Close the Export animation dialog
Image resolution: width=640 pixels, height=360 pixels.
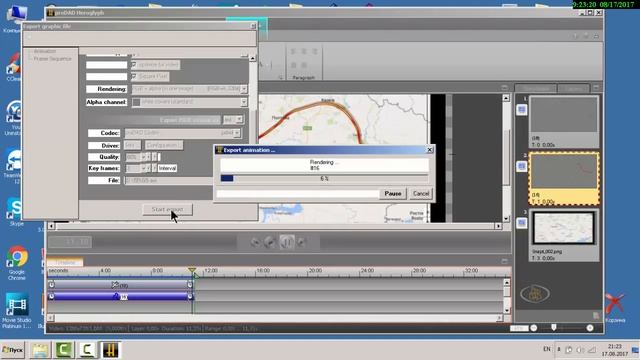tap(429, 150)
